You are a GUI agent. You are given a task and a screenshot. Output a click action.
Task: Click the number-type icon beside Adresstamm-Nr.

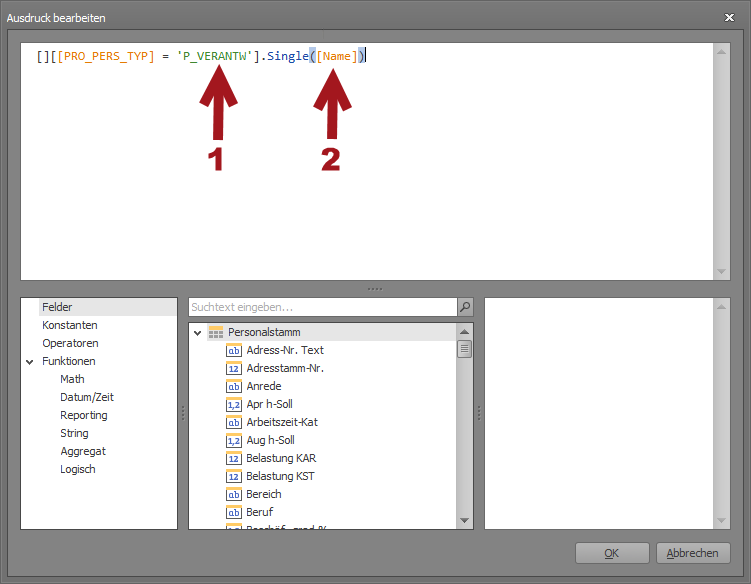[x=234, y=368]
